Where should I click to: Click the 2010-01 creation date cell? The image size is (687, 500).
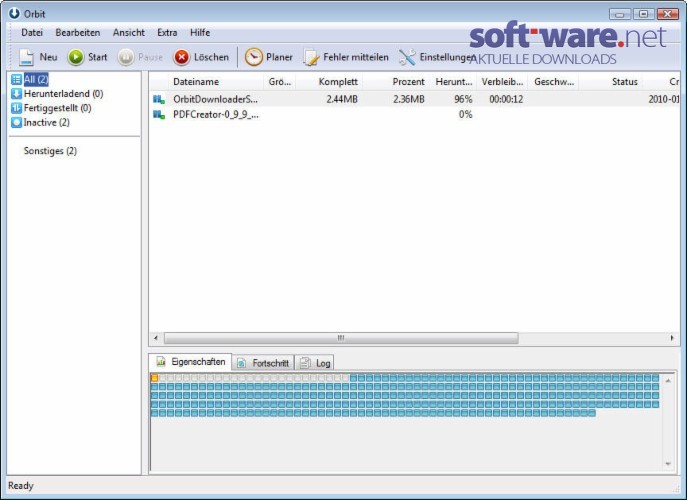pyautogui.click(x=664, y=99)
